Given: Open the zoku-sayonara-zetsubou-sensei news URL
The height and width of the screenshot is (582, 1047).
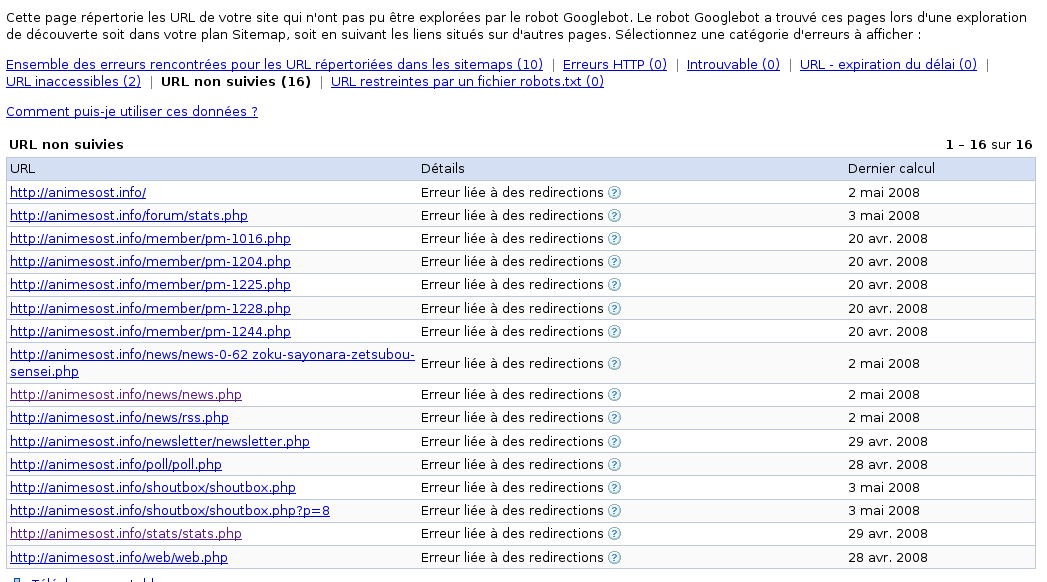Looking at the screenshot, I should [212, 354].
